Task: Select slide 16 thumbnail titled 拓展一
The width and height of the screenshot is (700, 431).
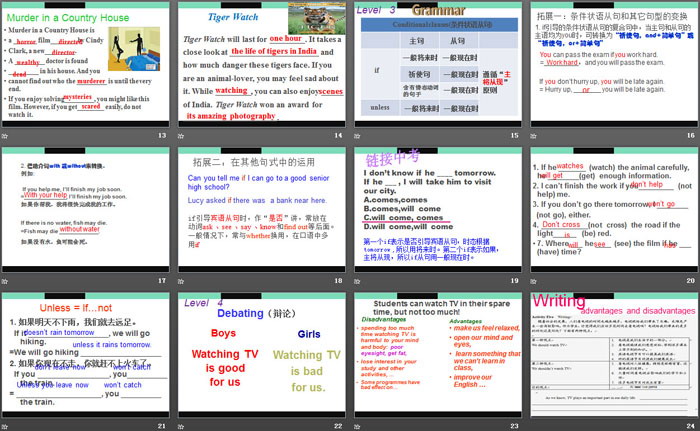Action: (614, 65)
